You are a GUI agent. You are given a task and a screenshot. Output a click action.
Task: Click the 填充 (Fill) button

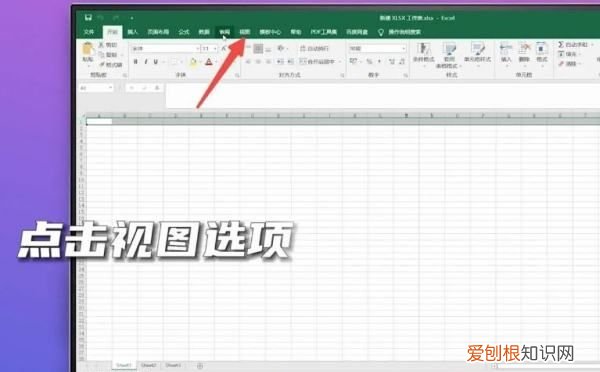[x=568, y=54]
